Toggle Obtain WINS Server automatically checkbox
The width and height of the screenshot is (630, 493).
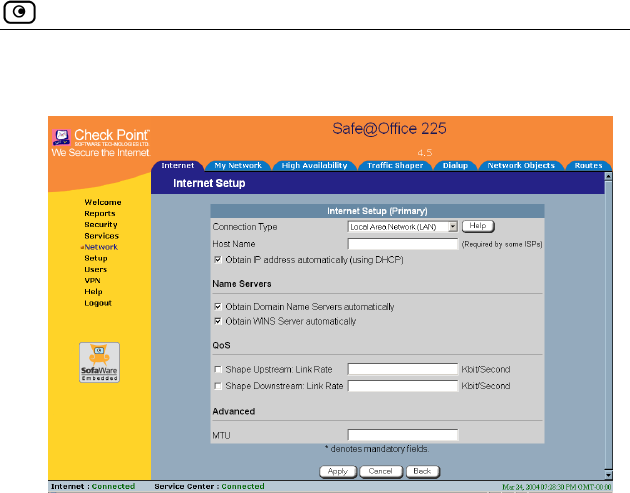tap(218, 321)
